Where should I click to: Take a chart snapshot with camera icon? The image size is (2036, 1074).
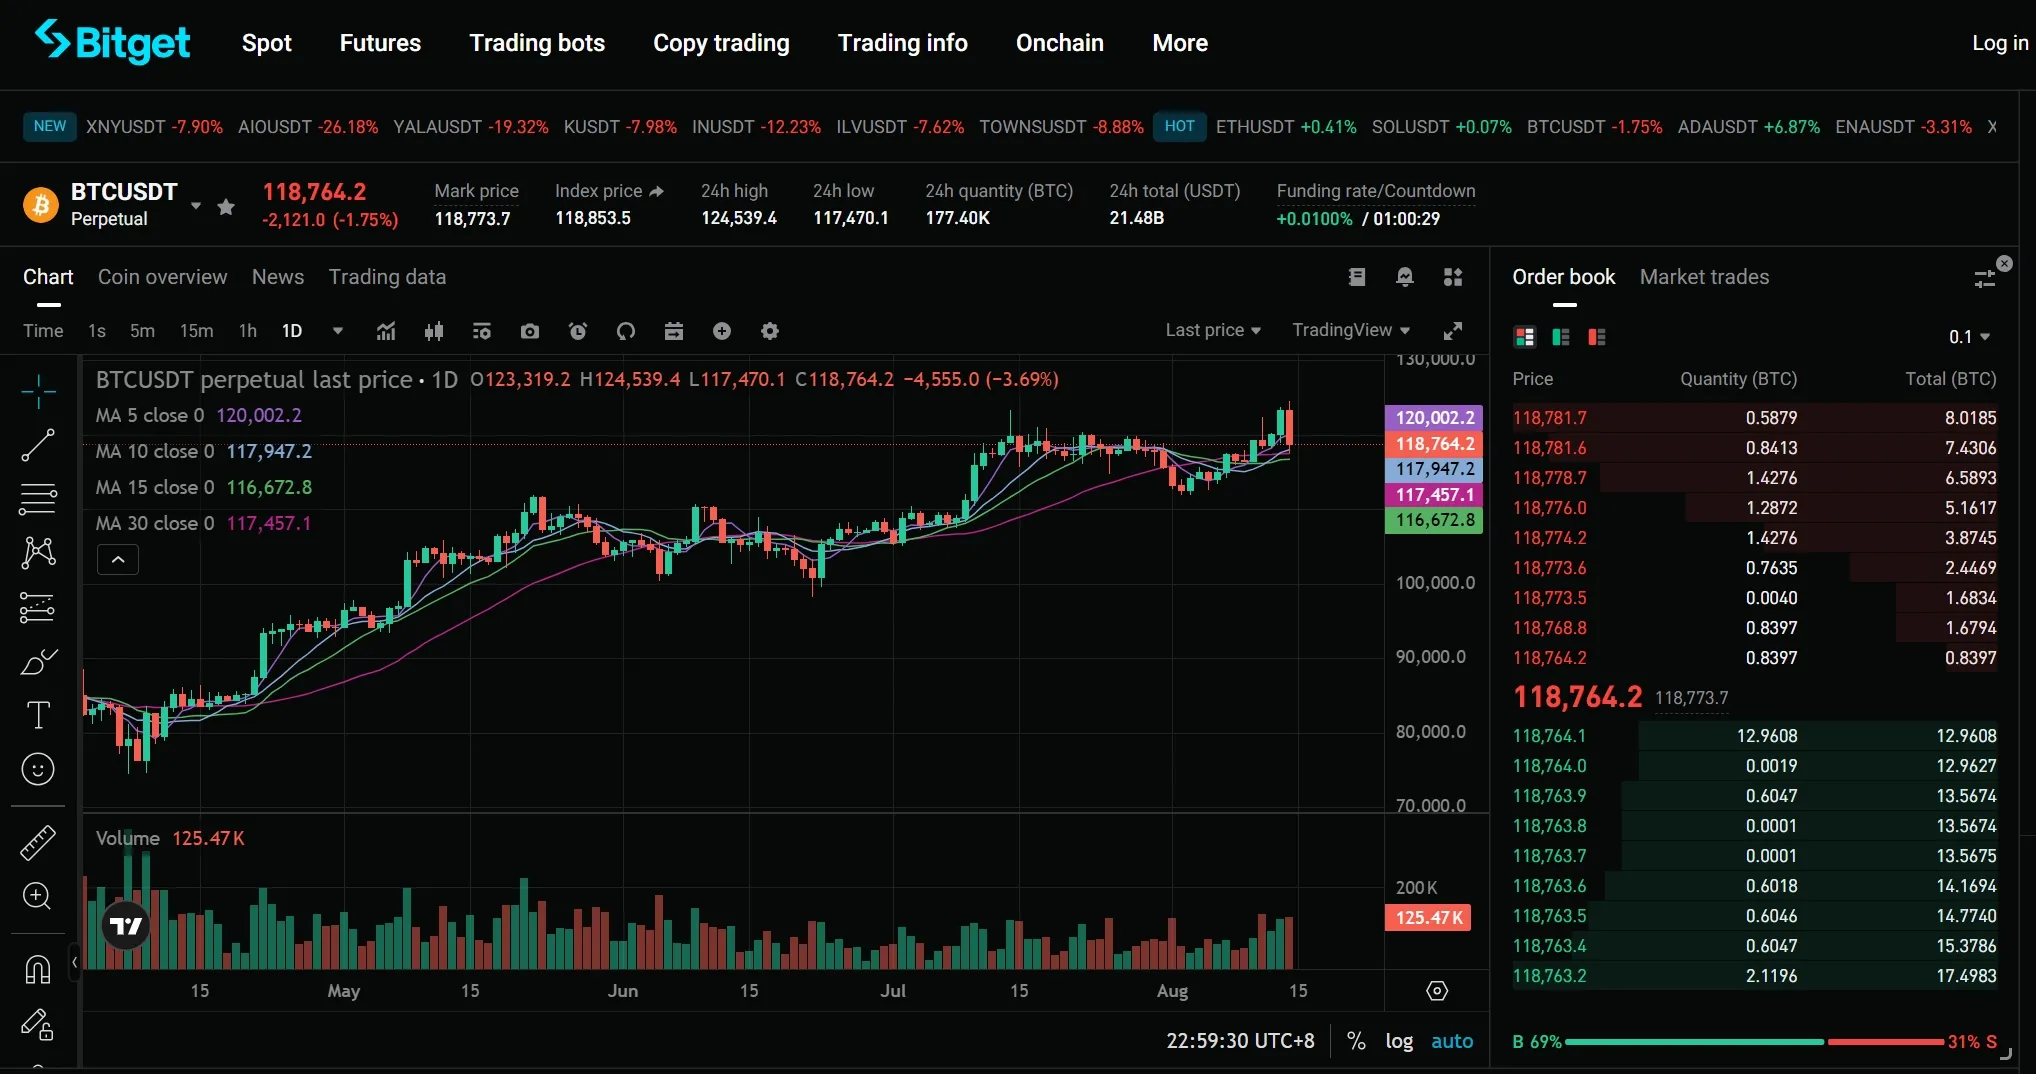530,331
